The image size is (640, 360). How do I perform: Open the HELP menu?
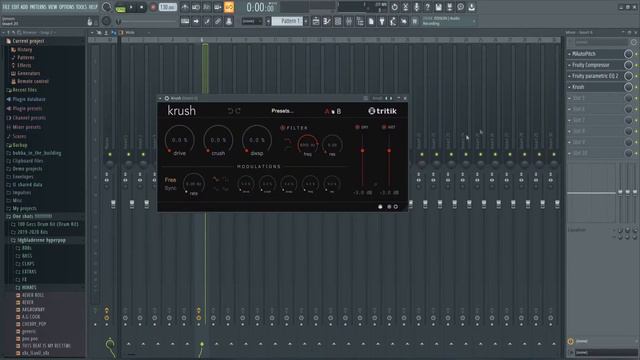point(93,7)
